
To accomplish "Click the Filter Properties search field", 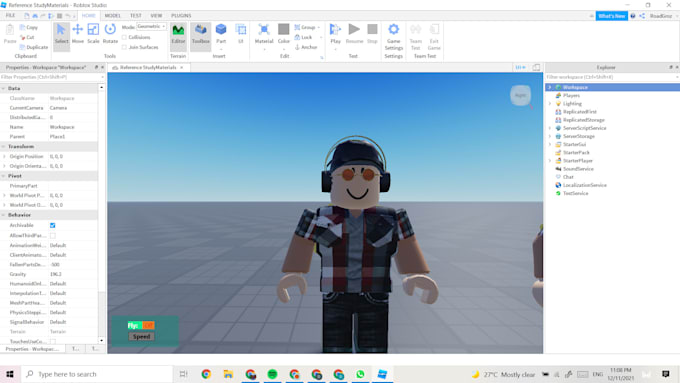I will click(x=52, y=77).
